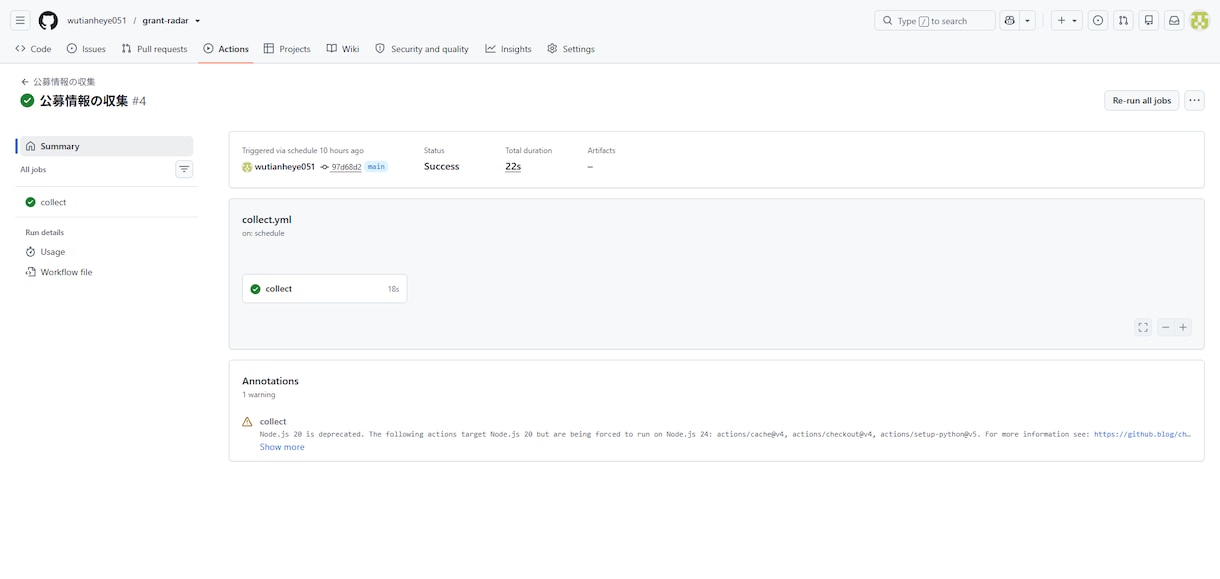The height and width of the screenshot is (579, 1220).
Task: Click the green success check beside run title
Action: pos(27,100)
